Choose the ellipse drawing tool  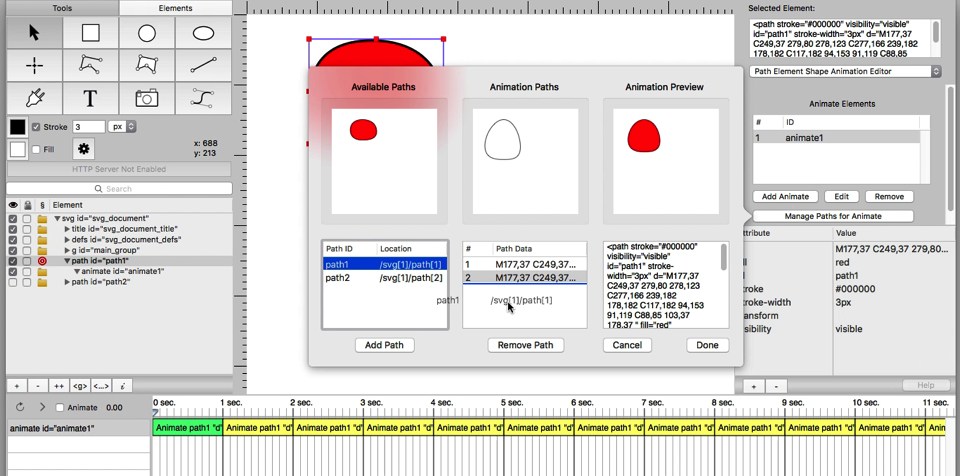203,33
